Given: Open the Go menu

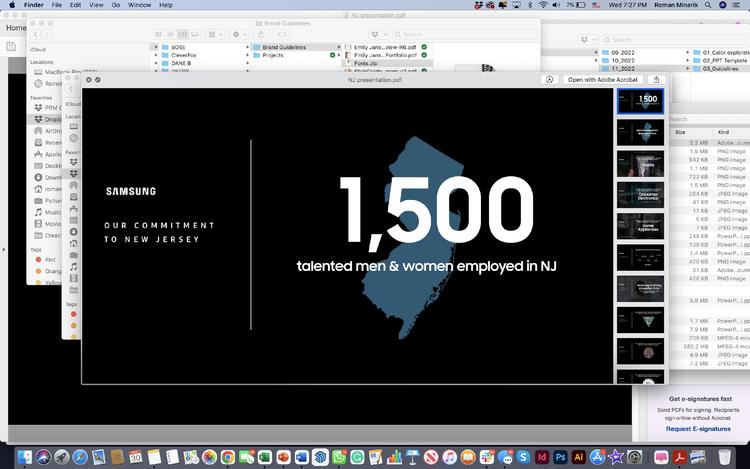Looking at the screenshot, I should coord(116,5).
